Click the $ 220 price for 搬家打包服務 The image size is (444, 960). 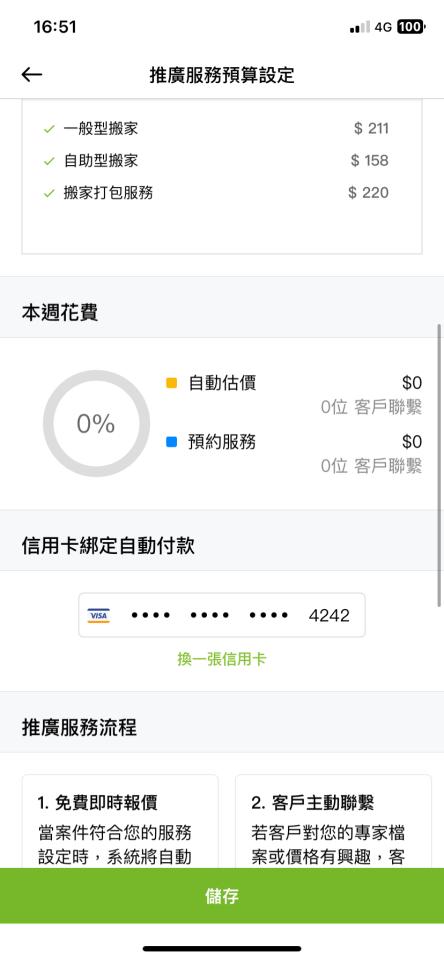click(x=368, y=193)
